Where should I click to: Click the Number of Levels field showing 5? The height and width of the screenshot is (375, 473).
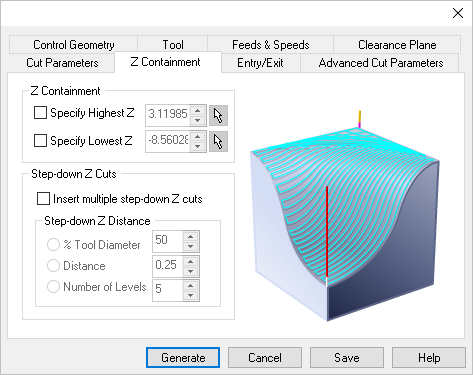pyautogui.click(x=168, y=290)
